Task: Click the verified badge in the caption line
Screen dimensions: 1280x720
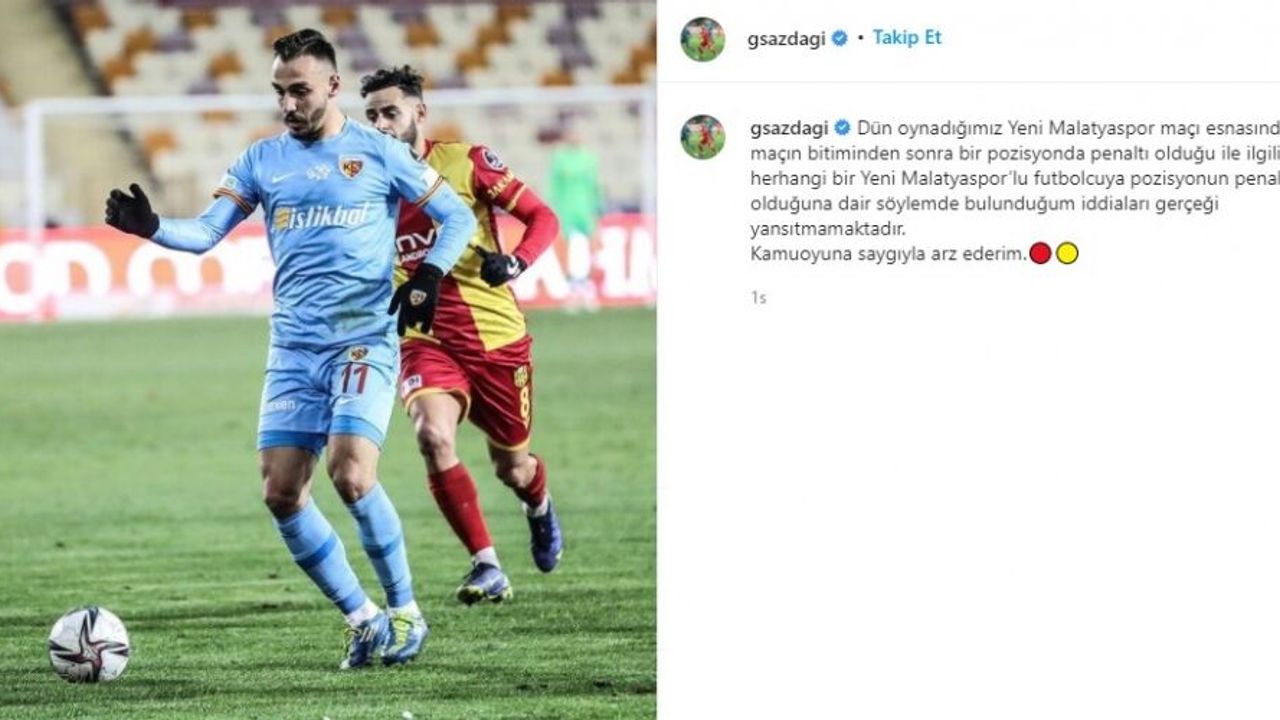Action: [x=842, y=128]
